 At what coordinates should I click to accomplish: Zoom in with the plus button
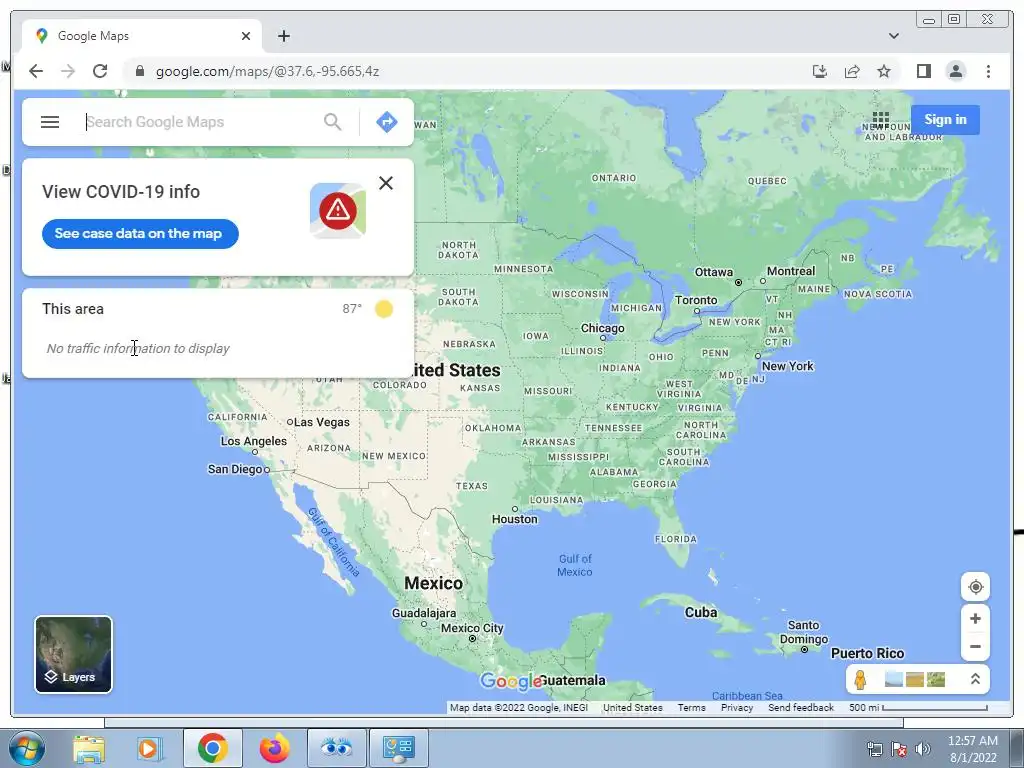(975, 618)
